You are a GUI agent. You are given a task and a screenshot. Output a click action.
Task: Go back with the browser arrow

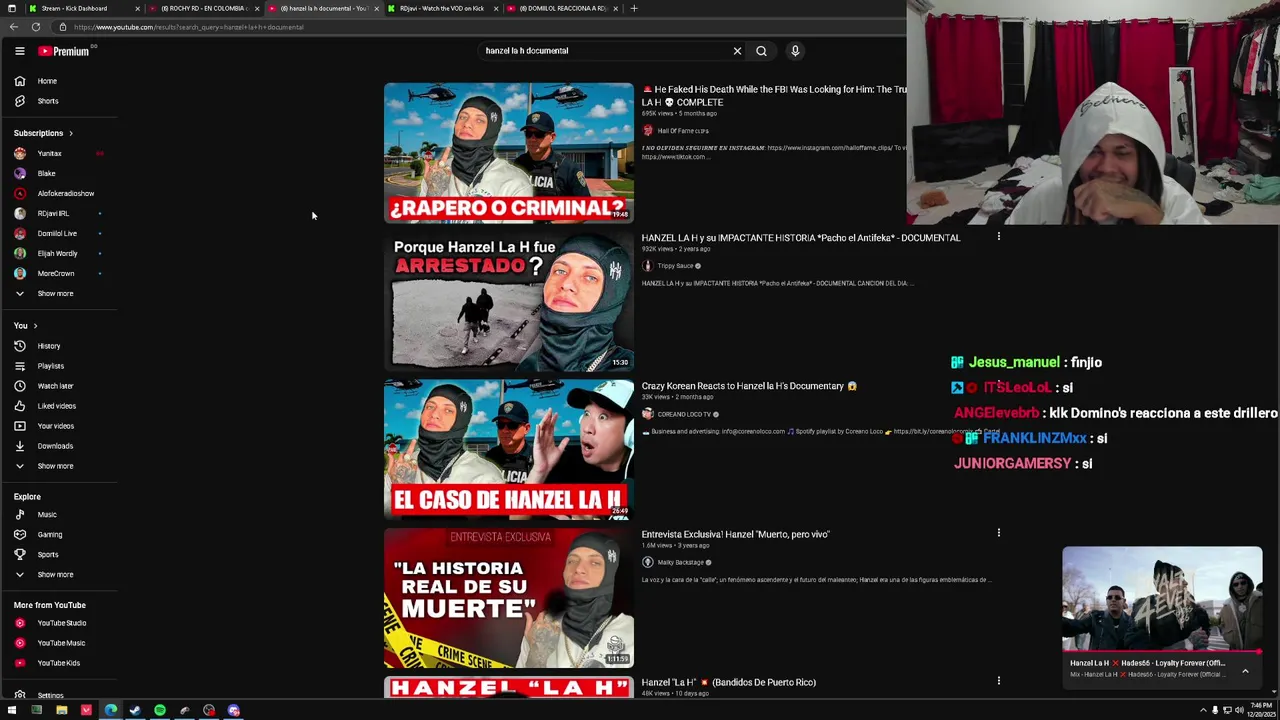[x=13, y=27]
